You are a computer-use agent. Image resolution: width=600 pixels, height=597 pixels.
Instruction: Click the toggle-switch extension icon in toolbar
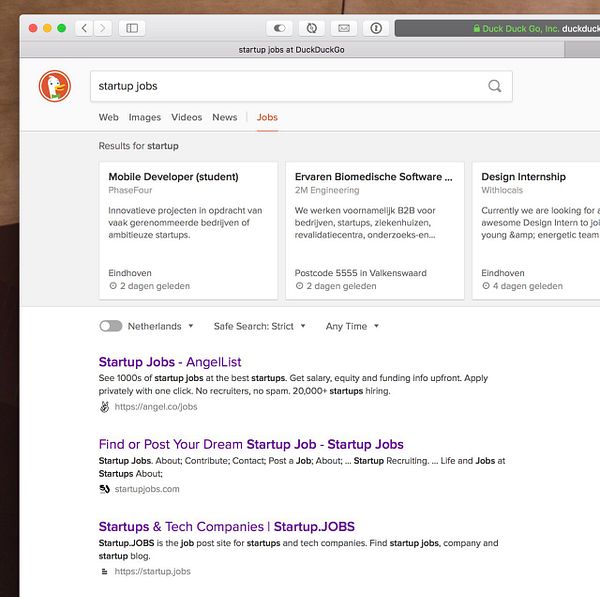pyautogui.click(x=279, y=28)
